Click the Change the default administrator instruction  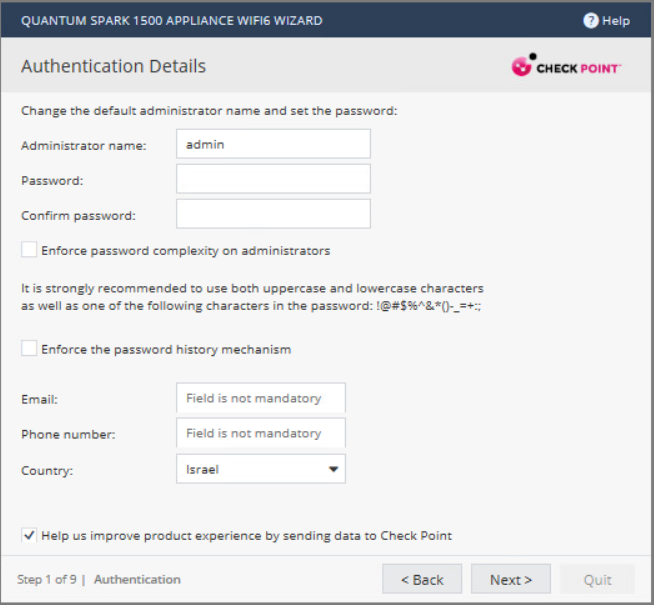pyautogui.click(x=209, y=111)
